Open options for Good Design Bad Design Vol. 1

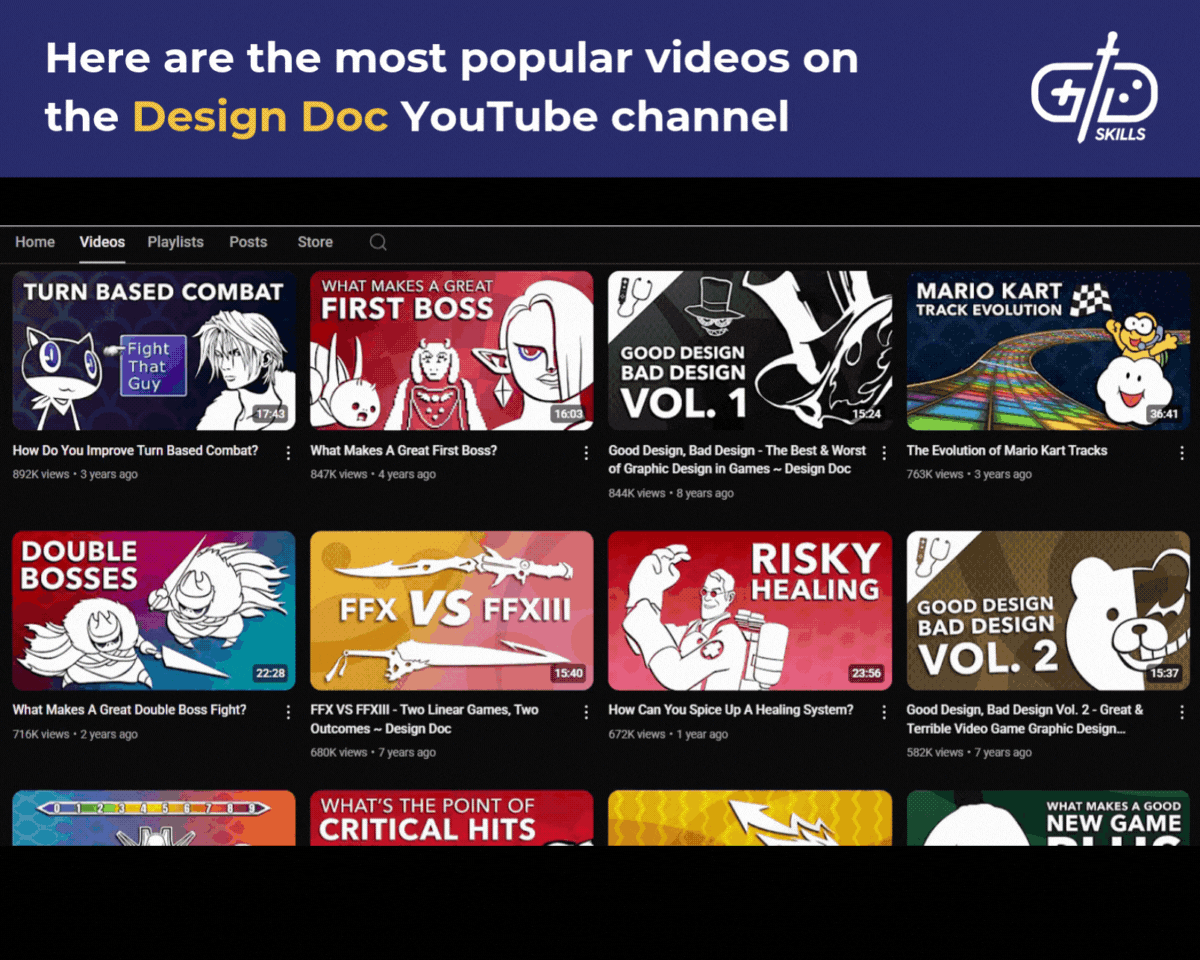coord(884,453)
